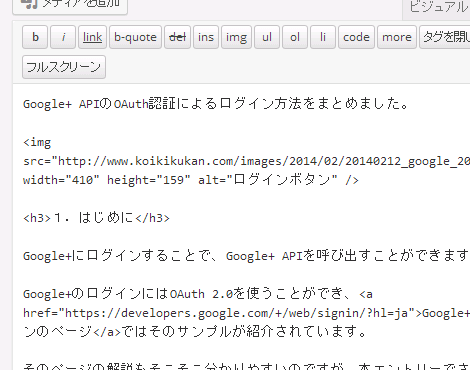Click the OAuth 2.0 text line
The width and height of the screenshot is (470, 370).
pos(198,294)
